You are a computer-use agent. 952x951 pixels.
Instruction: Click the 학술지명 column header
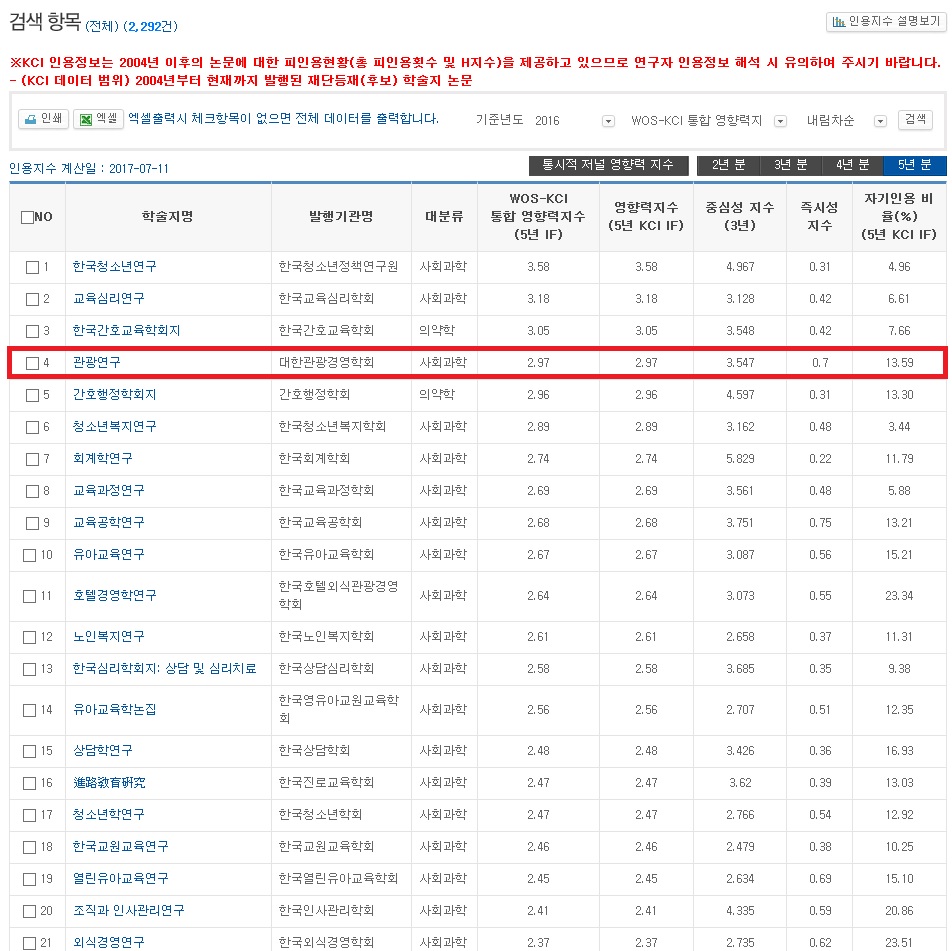click(x=168, y=217)
